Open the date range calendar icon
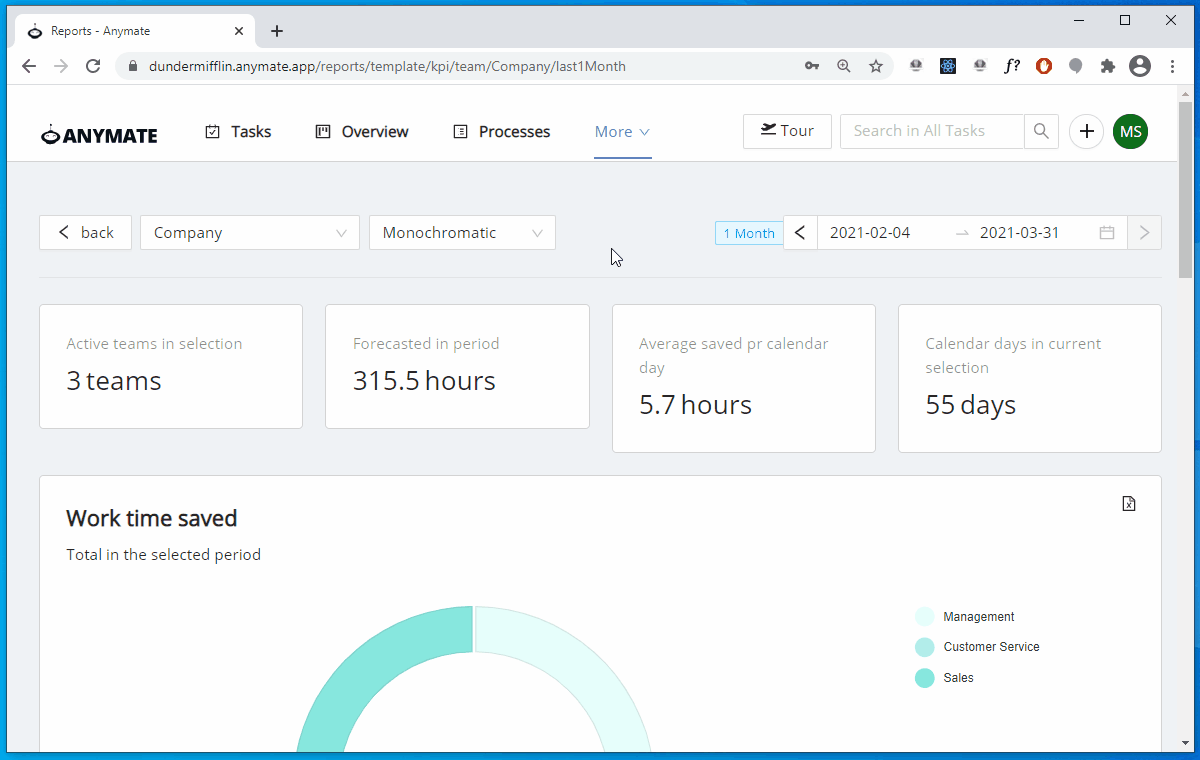This screenshot has width=1200, height=760. pyautogui.click(x=1106, y=232)
